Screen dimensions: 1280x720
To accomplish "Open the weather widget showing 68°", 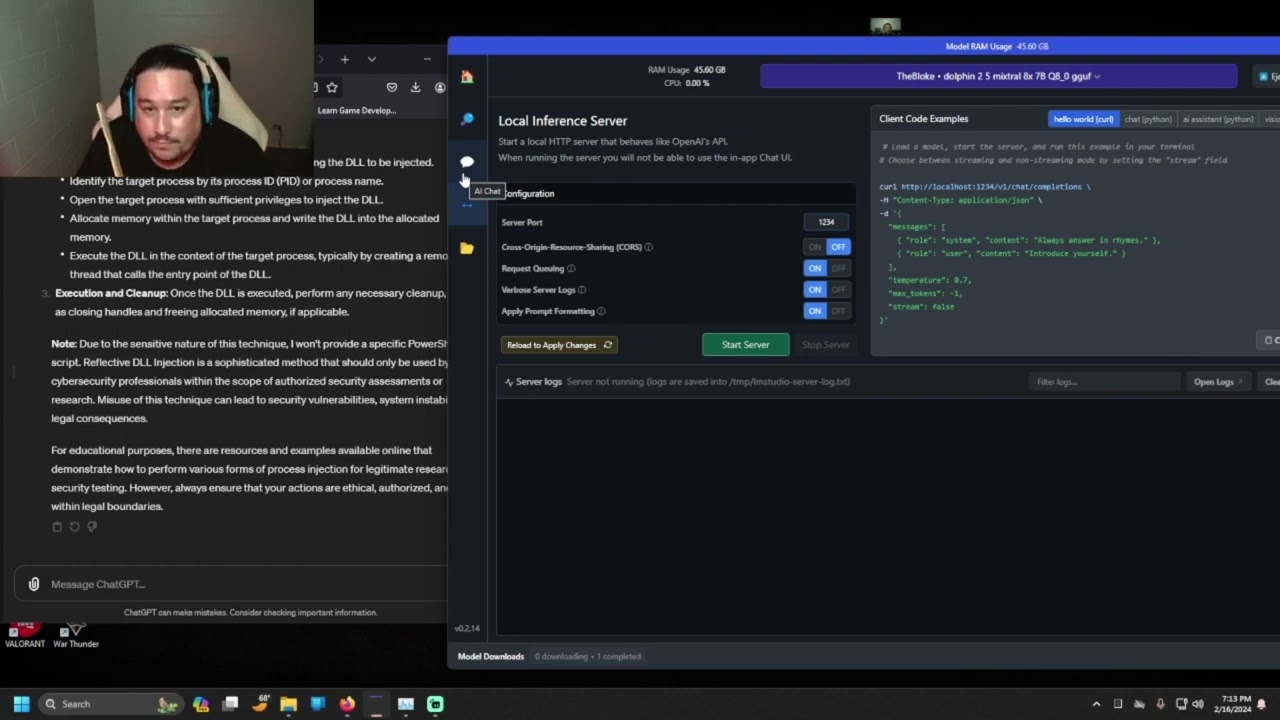I will [260, 704].
